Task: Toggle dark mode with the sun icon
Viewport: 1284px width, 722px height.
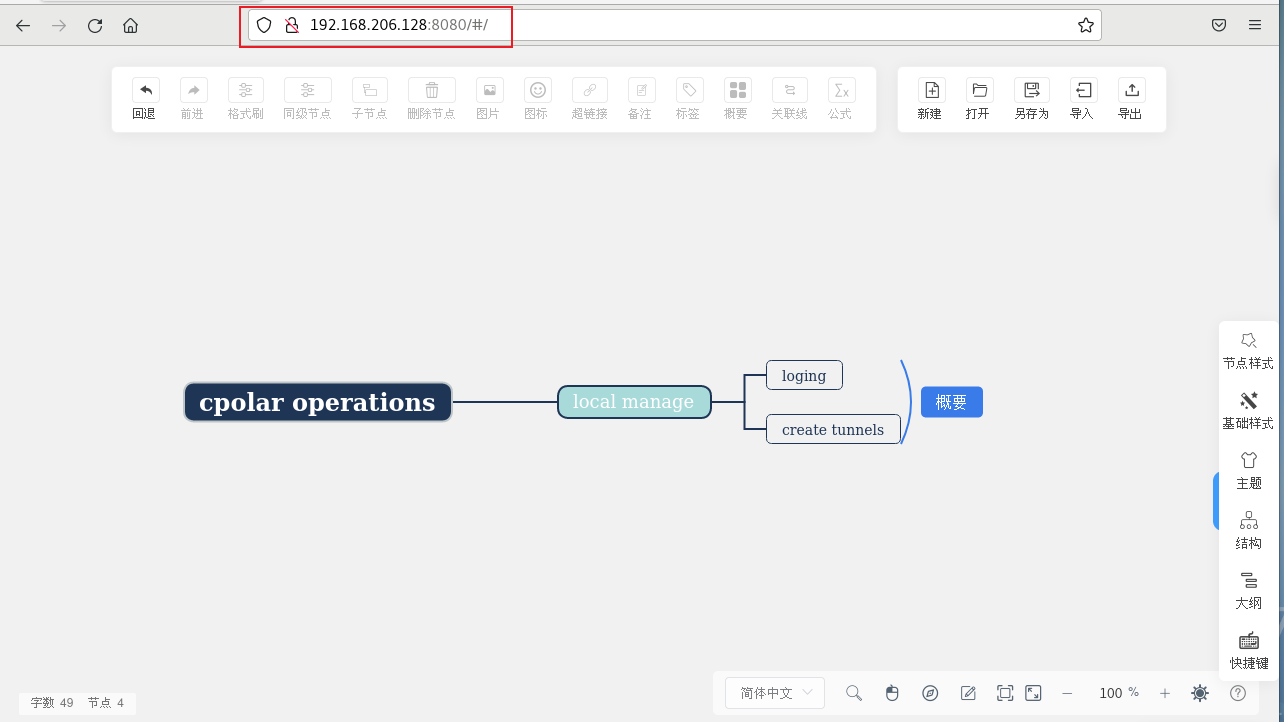Action: point(1200,692)
